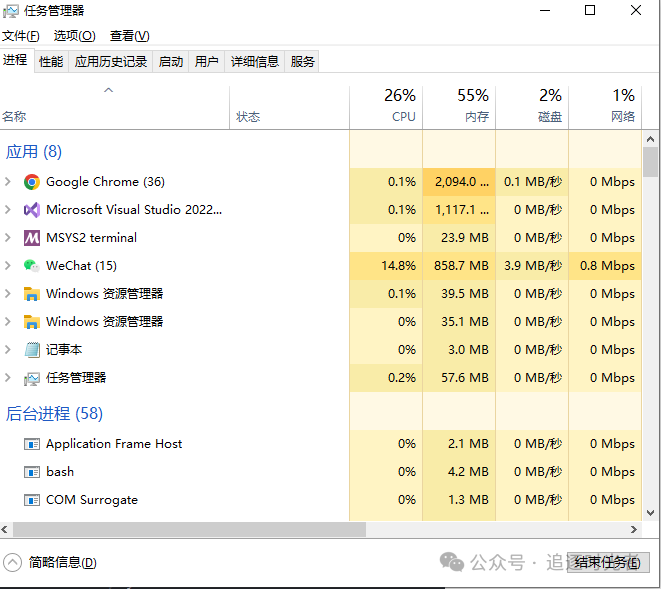Image resolution: width=661 pixels, height=589 pixels.
Task: Click the WeChat process icon
Action: (x=32, y=266)
